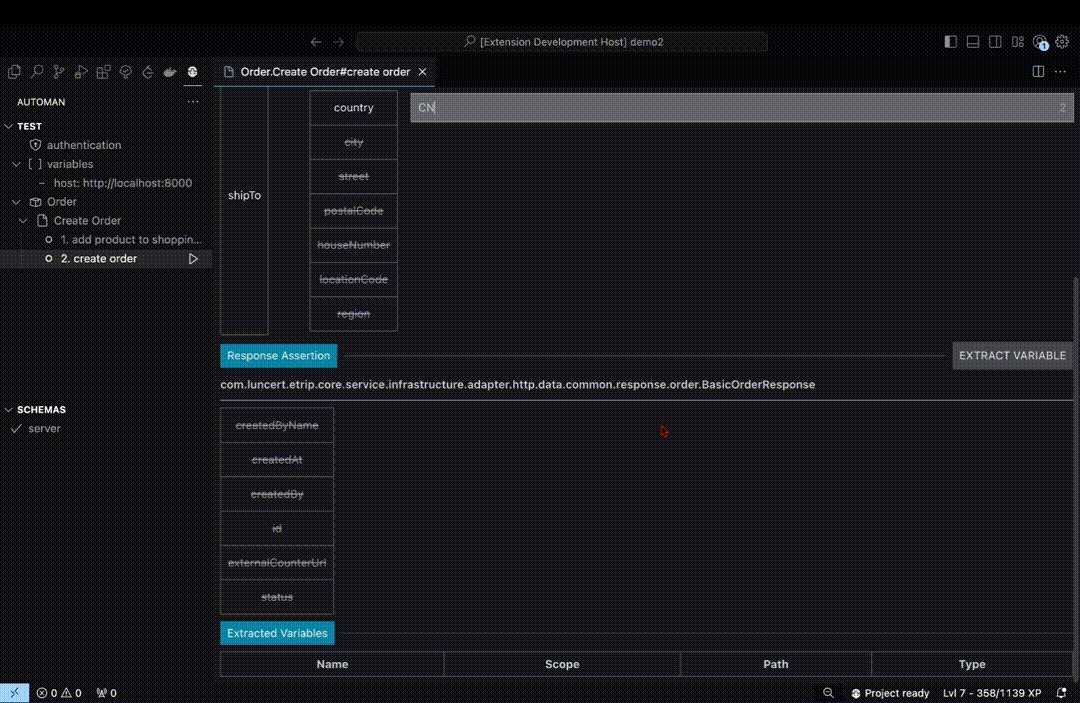Screen dimensions: 1080x703
Task: Toggle the createdAt response field
Action: tap(277, 459)
